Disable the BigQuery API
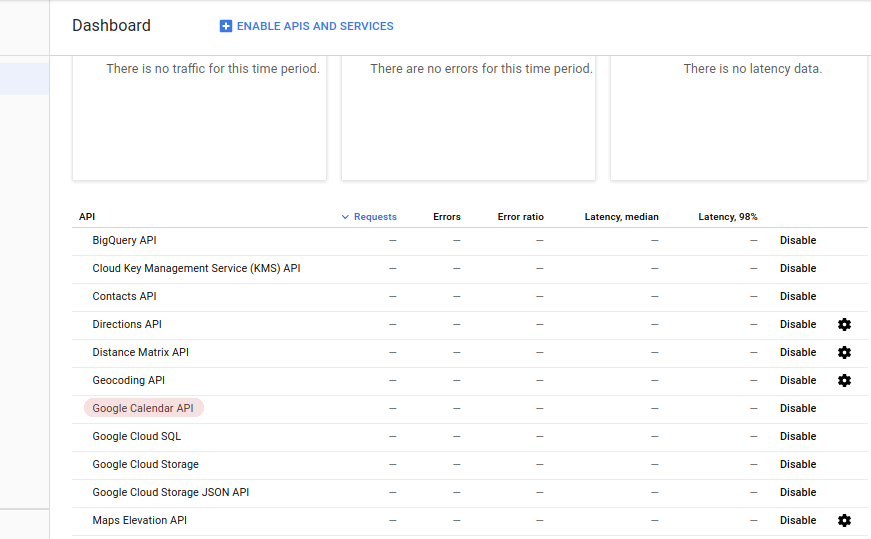Viewport: 871px width, 539px height. pos(798,241)
